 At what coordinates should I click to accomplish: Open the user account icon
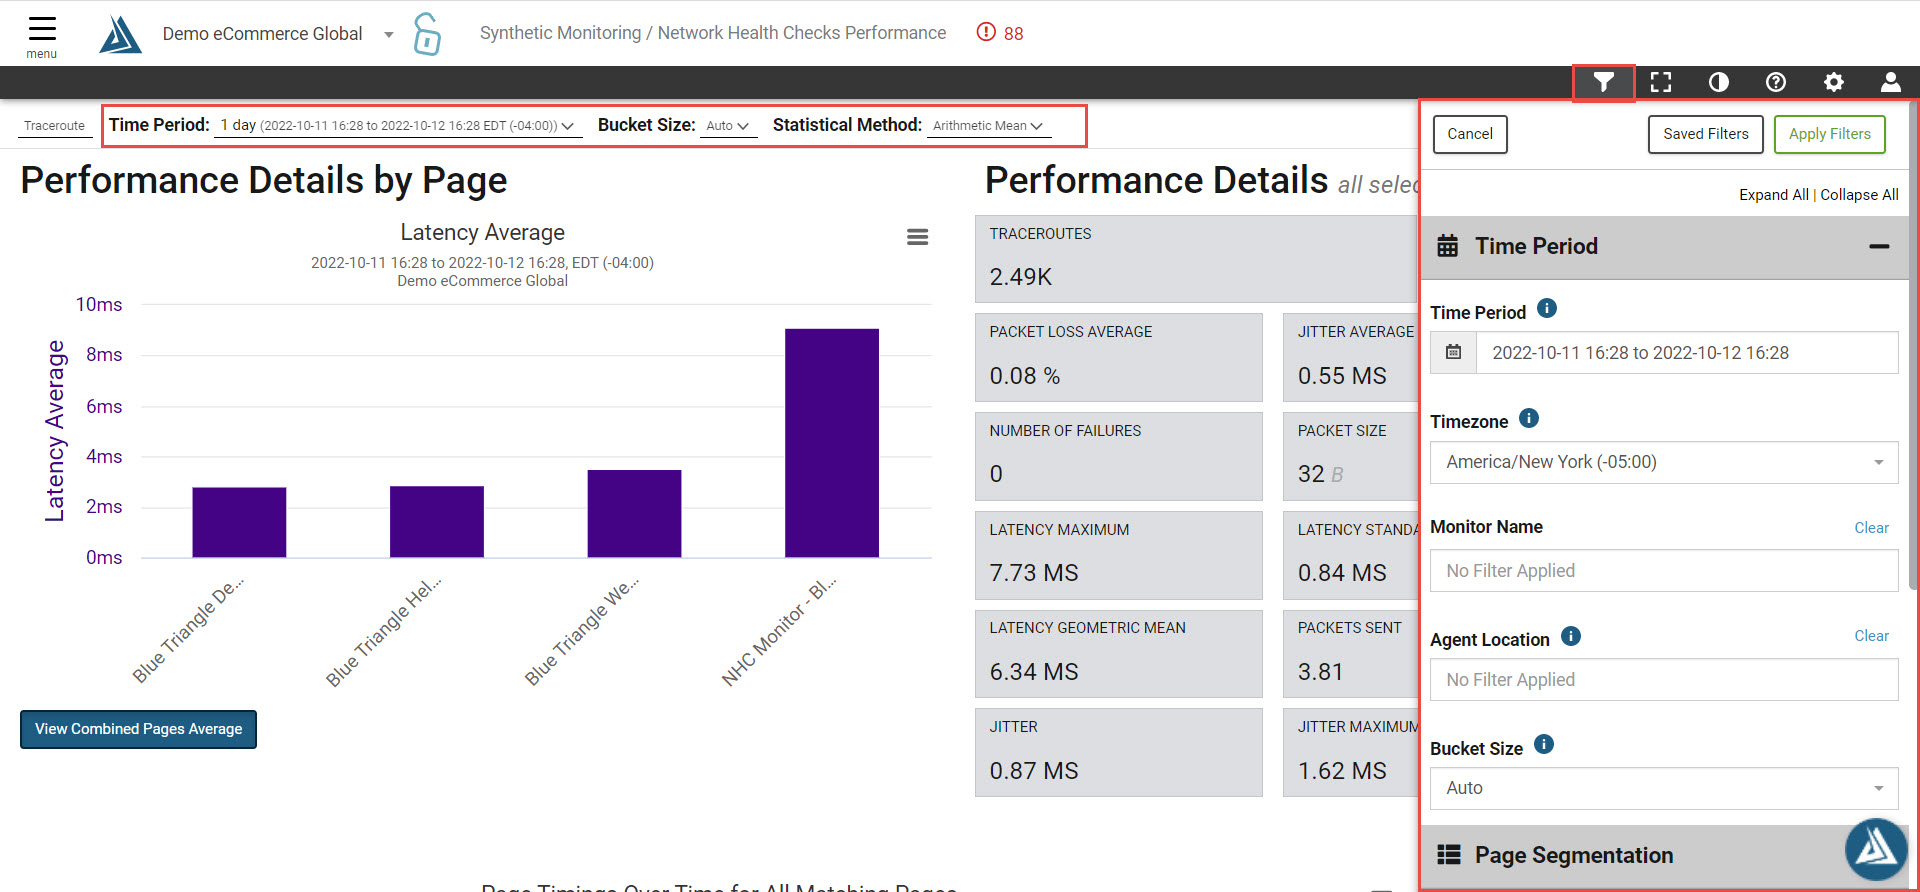1891,82
